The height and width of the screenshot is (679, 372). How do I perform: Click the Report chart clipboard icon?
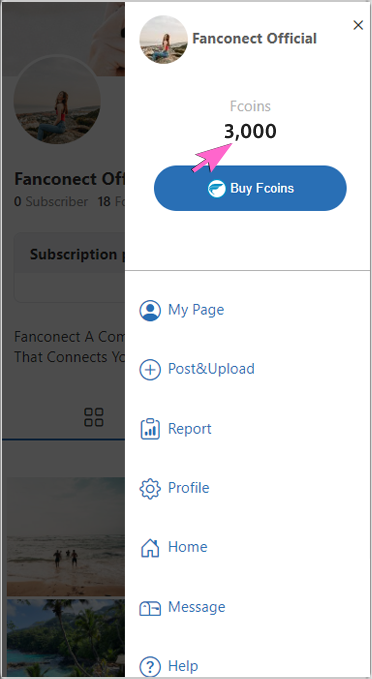click(x=150, y=429)
